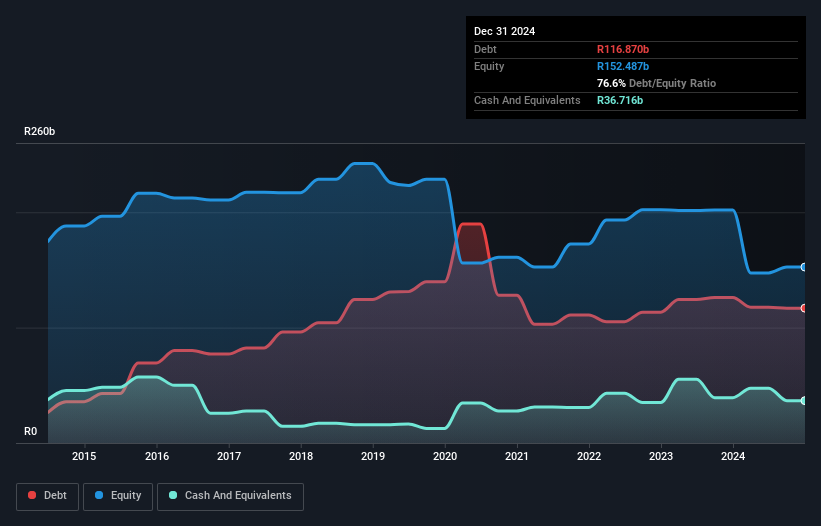
Task: Click the 2023 x-axis label
Action: (x=661, y=456)
